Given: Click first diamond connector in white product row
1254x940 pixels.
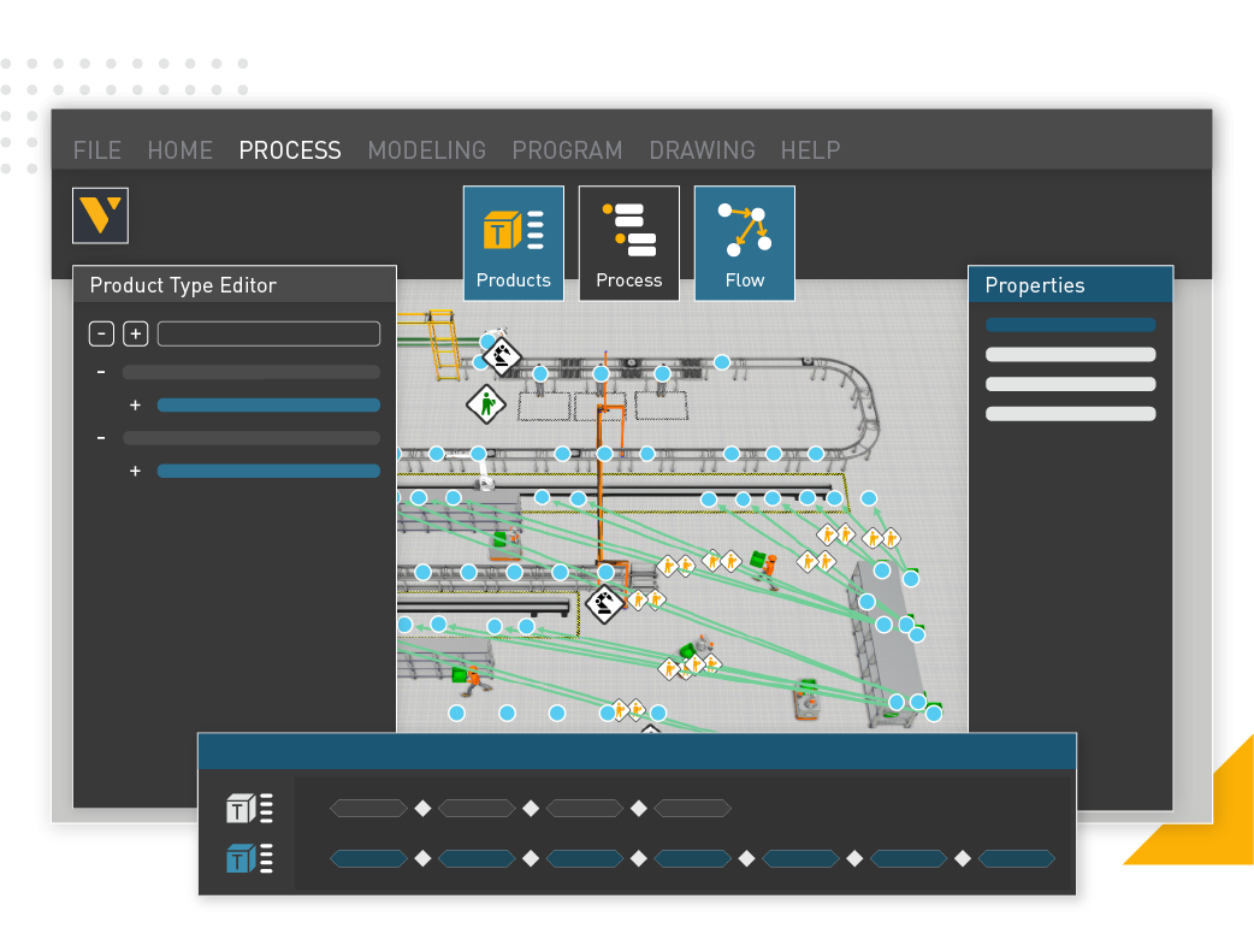Looking at the screenshot, I should (423, 808).
